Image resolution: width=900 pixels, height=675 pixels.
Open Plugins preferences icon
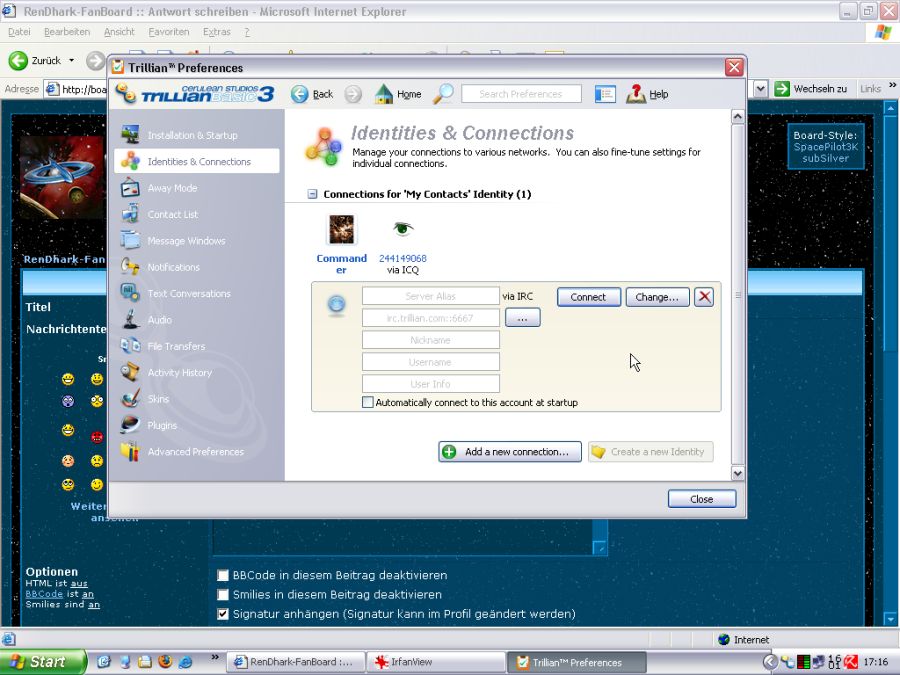coord(130,425)
